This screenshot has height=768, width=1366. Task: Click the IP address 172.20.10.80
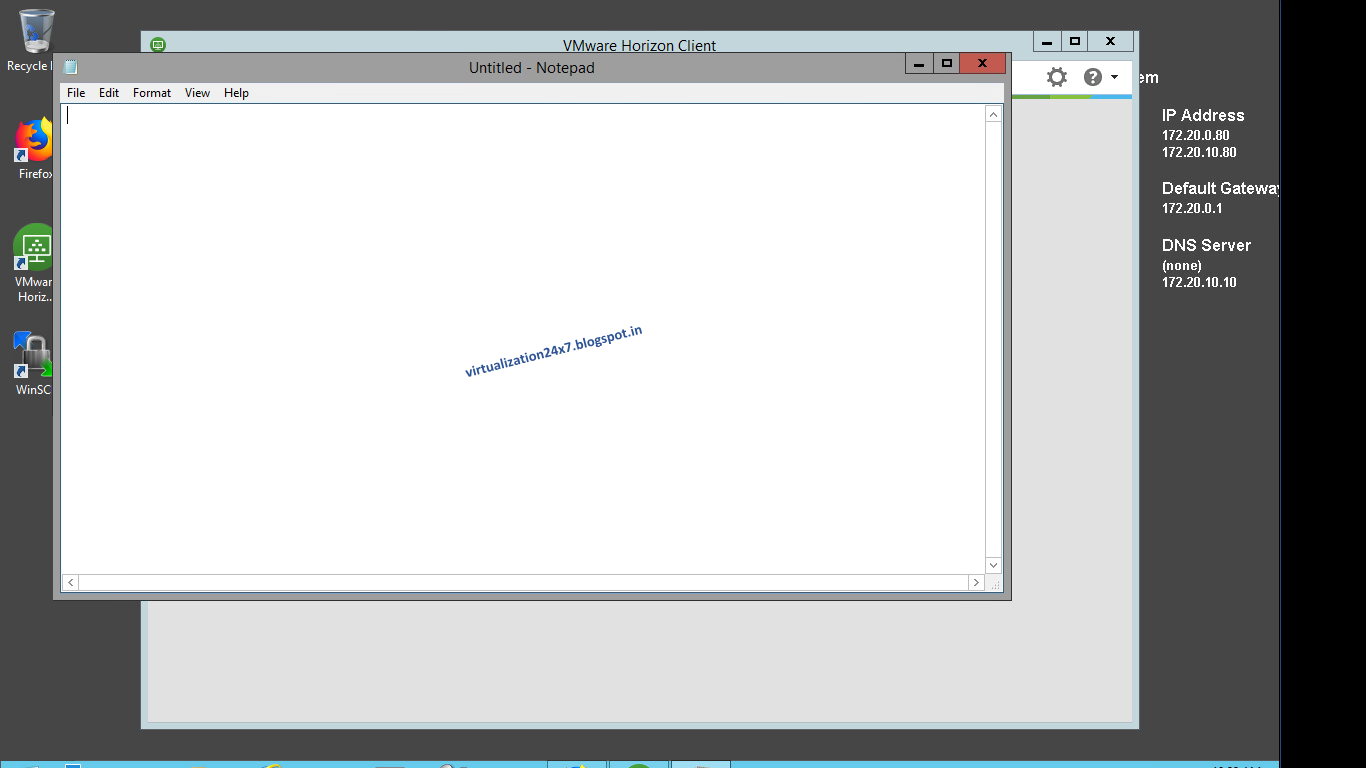pyautogui.click(x=1199, y=153)
